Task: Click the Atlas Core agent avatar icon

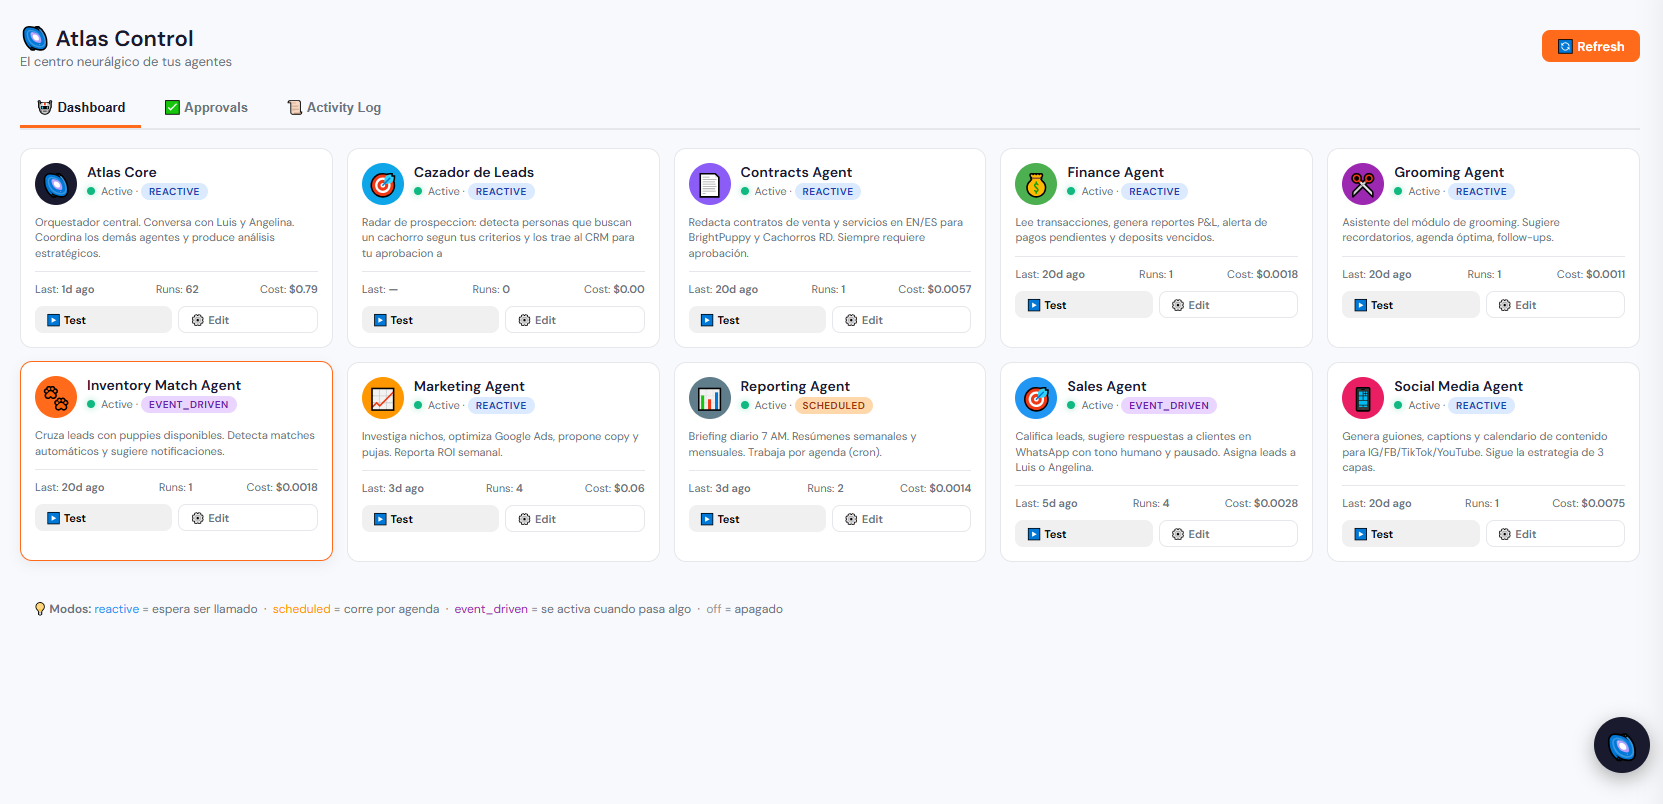Action: pos(56,184)
